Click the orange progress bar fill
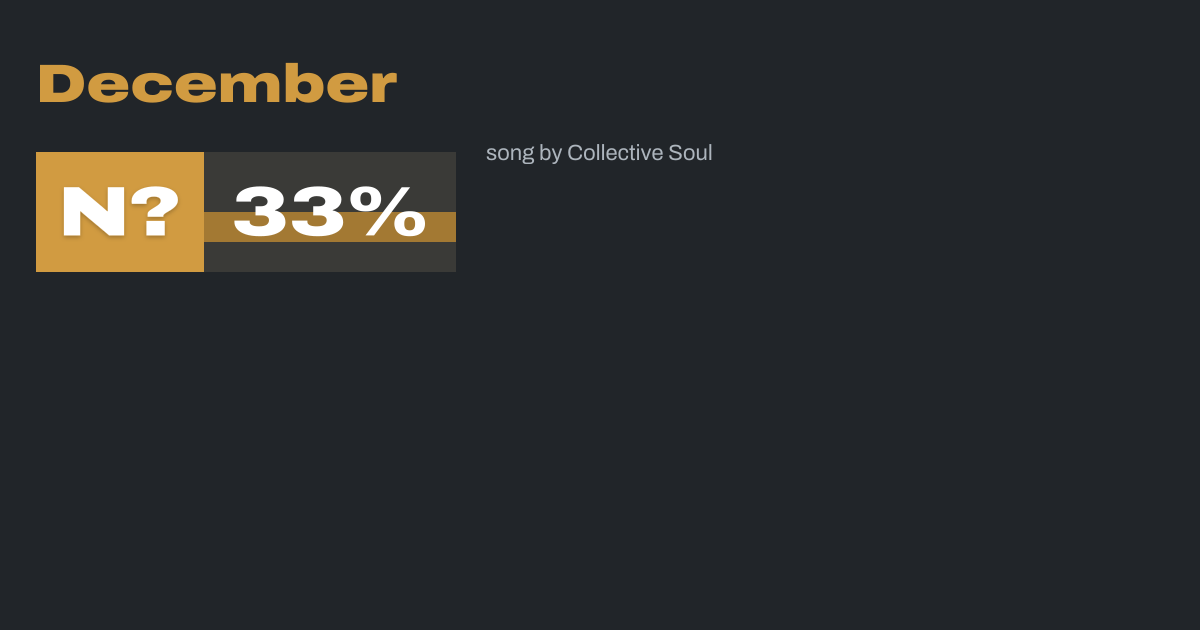 point(219,228)
